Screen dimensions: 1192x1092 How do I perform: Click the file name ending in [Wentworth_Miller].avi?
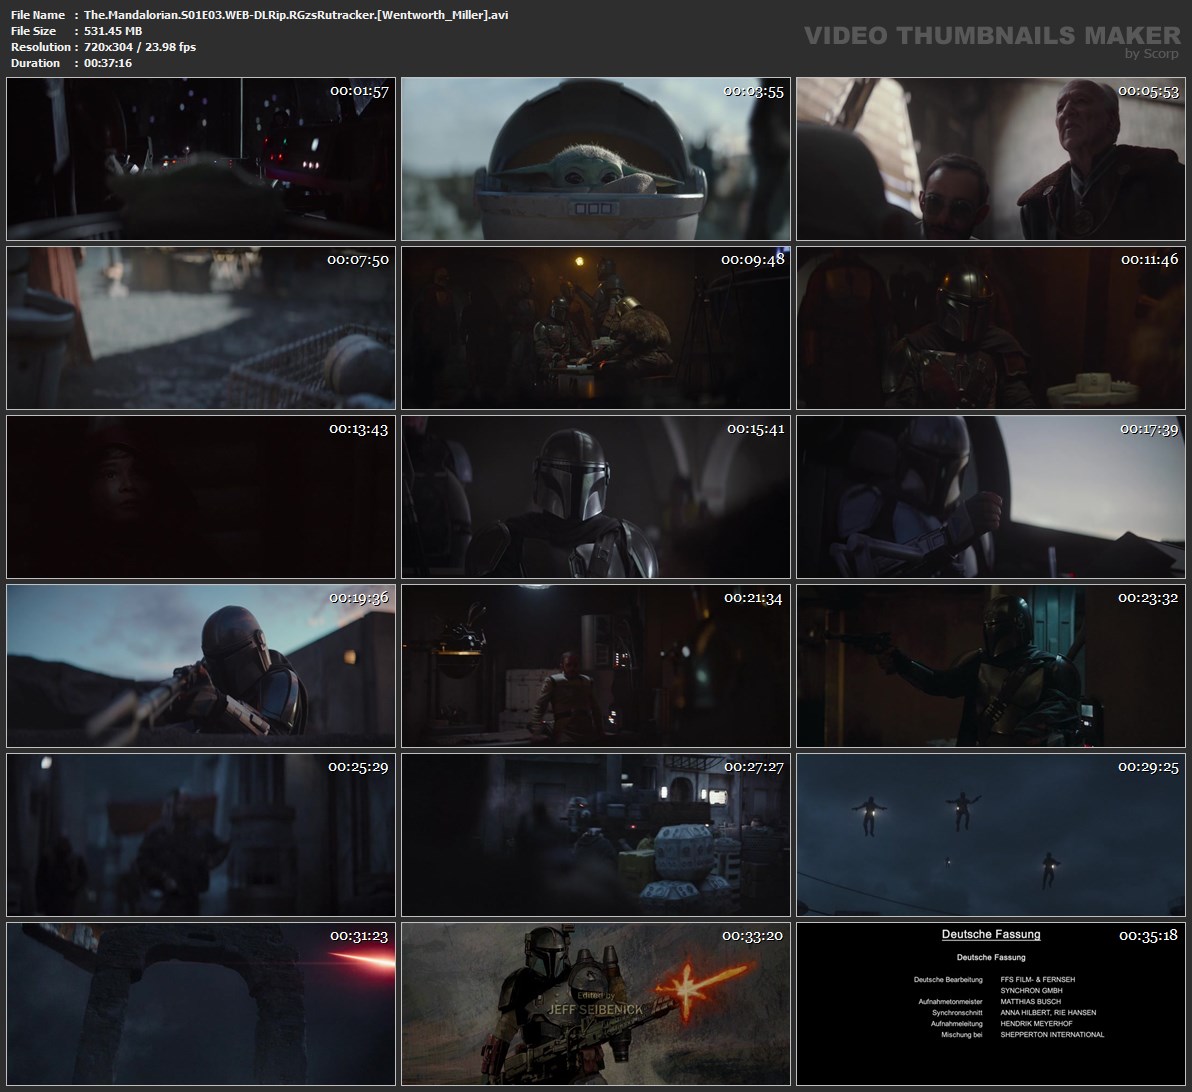point(296,14)
